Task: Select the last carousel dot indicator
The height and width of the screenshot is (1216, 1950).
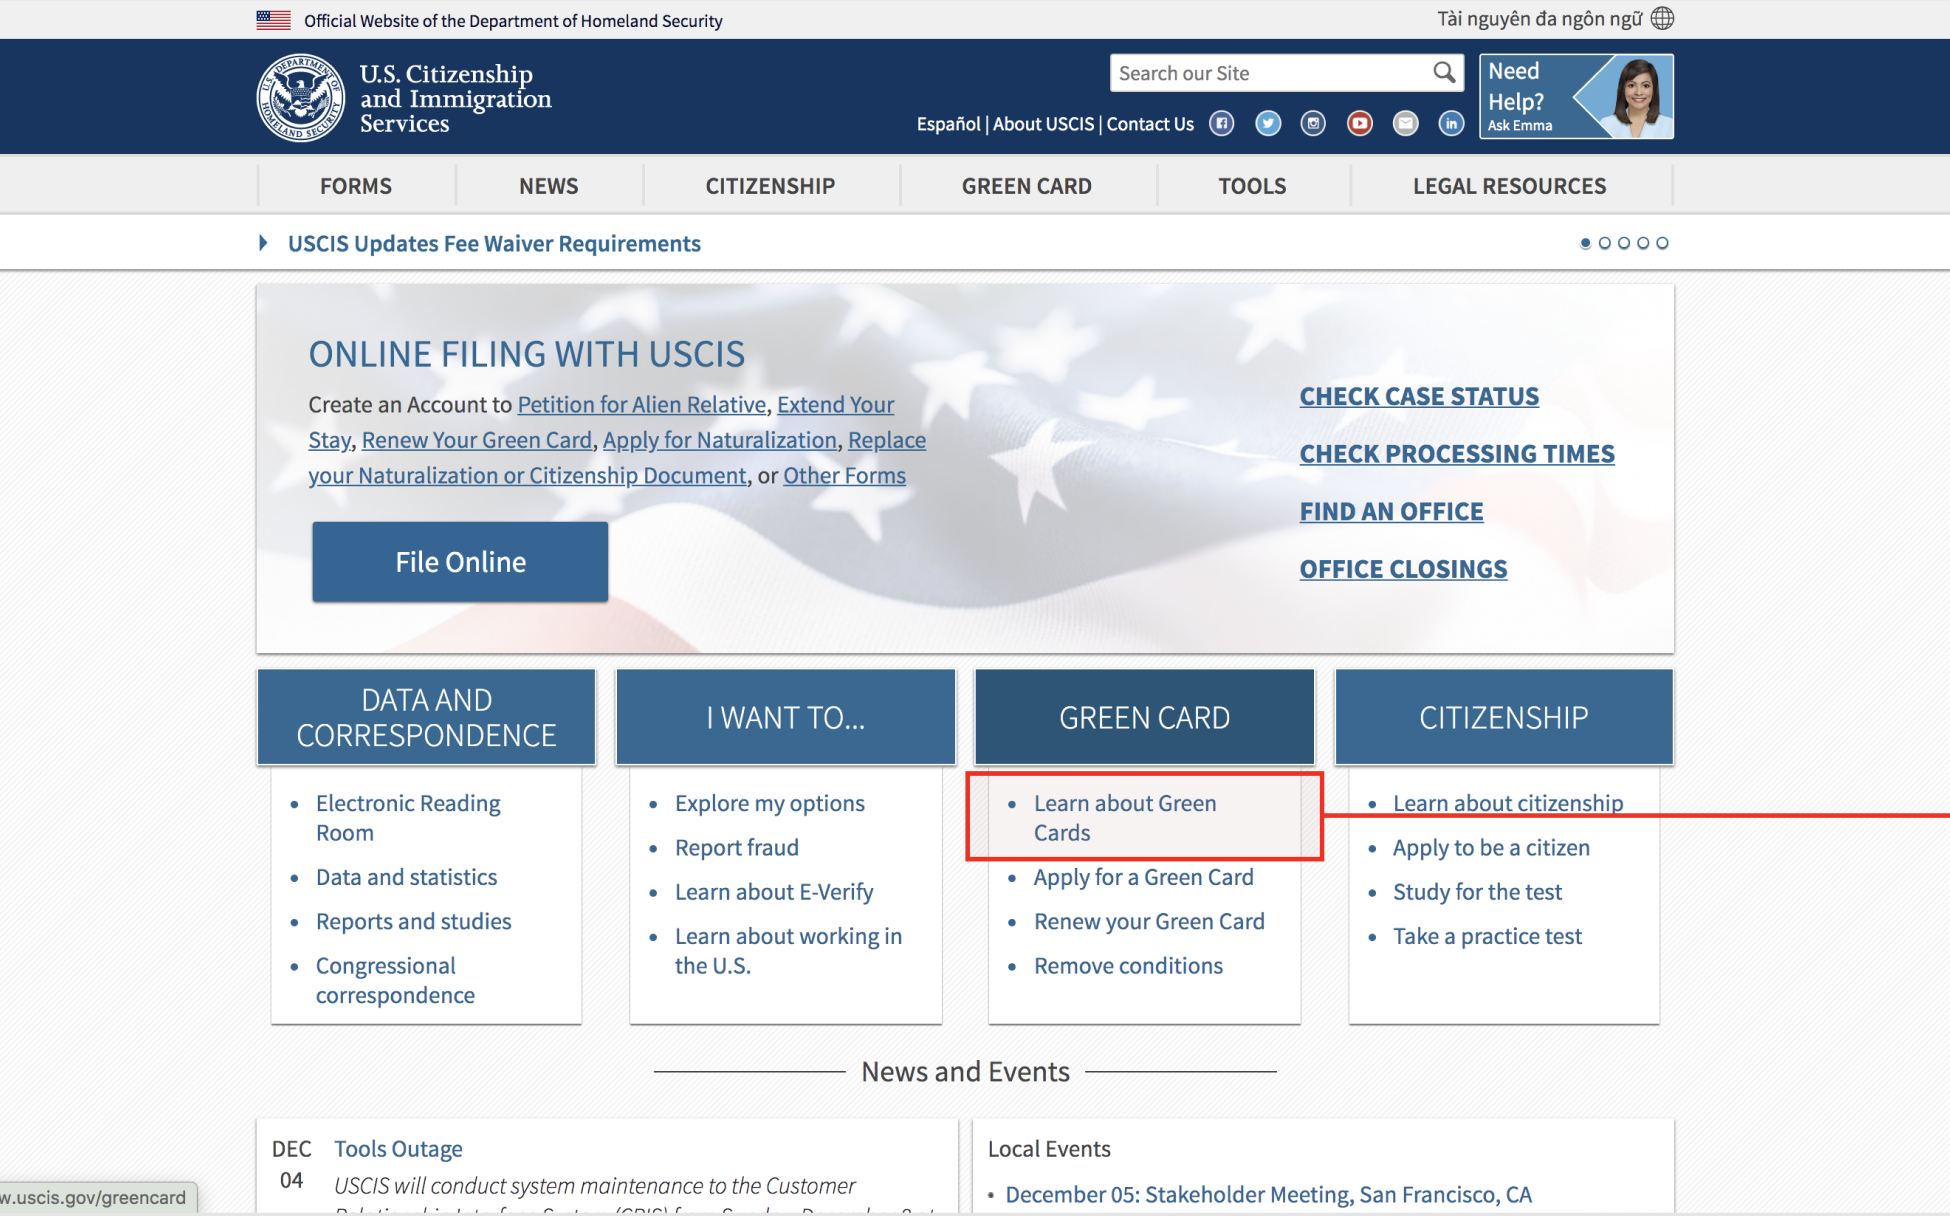Action: [1662, 243]
